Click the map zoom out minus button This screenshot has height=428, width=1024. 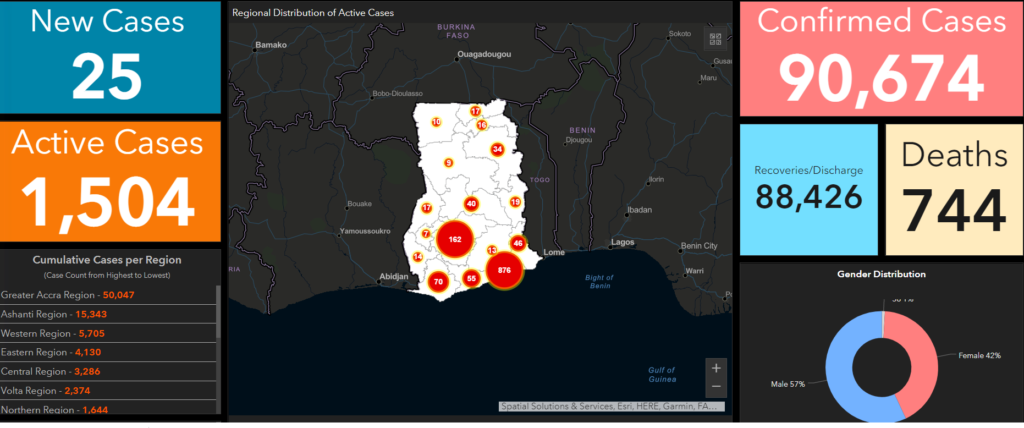tap(715, 386)
